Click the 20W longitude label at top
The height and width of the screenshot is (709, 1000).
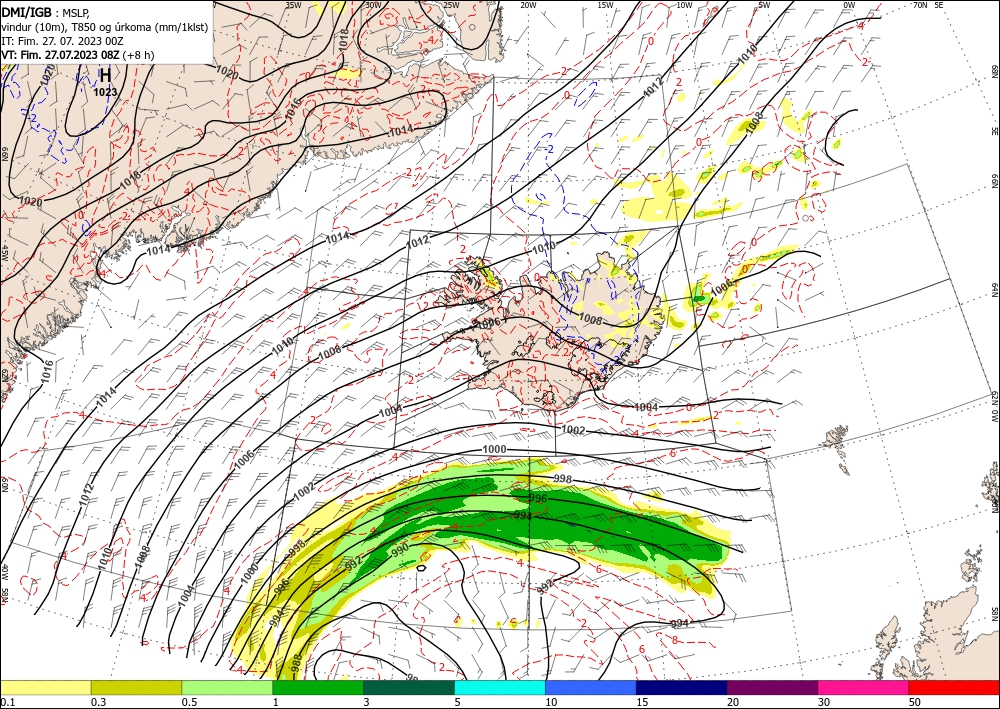click(x=528, y=5)
